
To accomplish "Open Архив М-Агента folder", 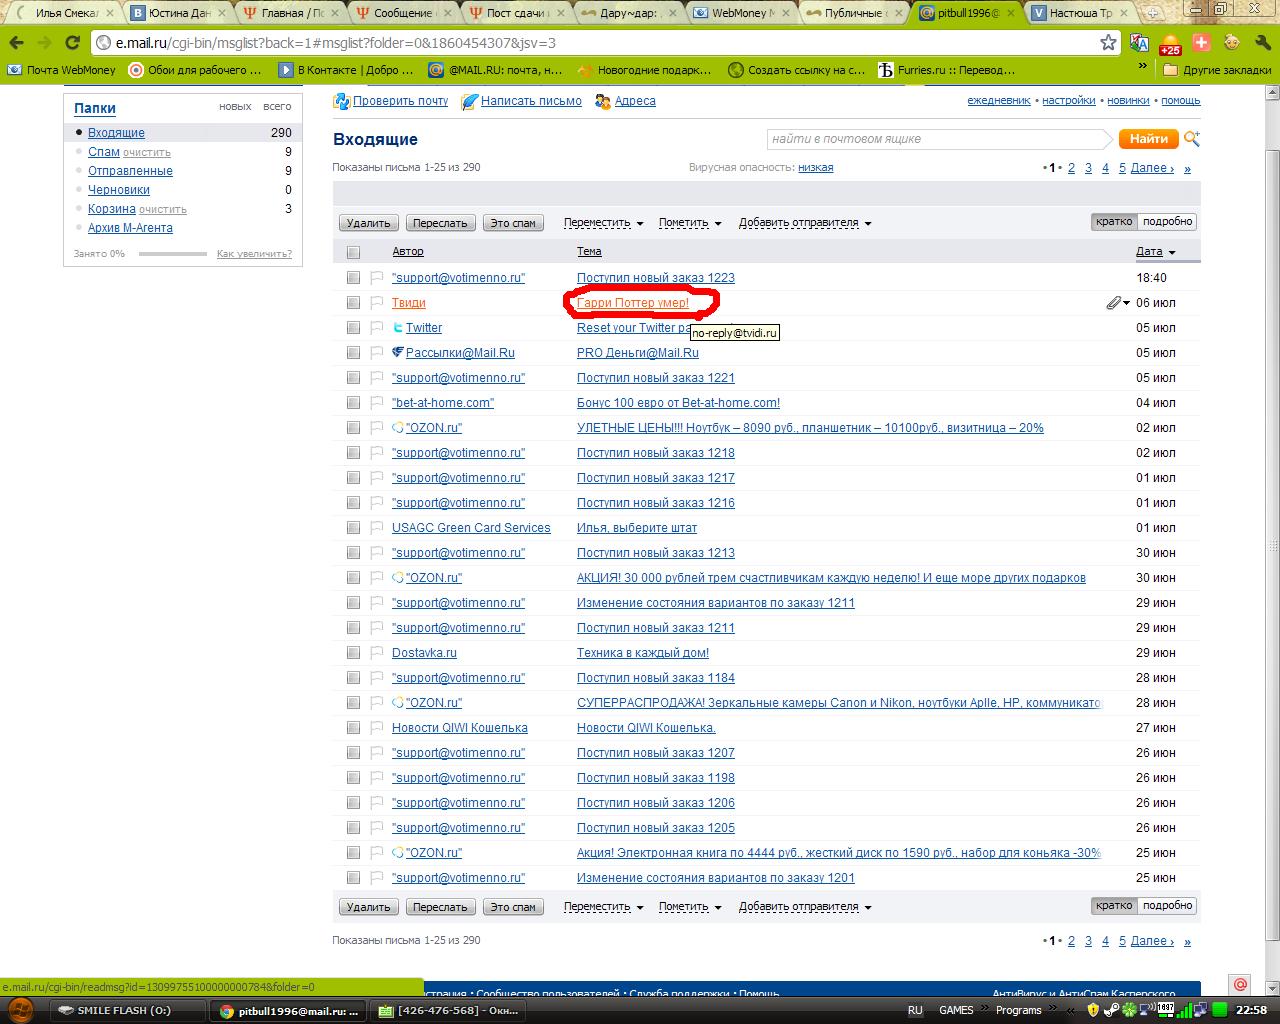I will [130, 228].
